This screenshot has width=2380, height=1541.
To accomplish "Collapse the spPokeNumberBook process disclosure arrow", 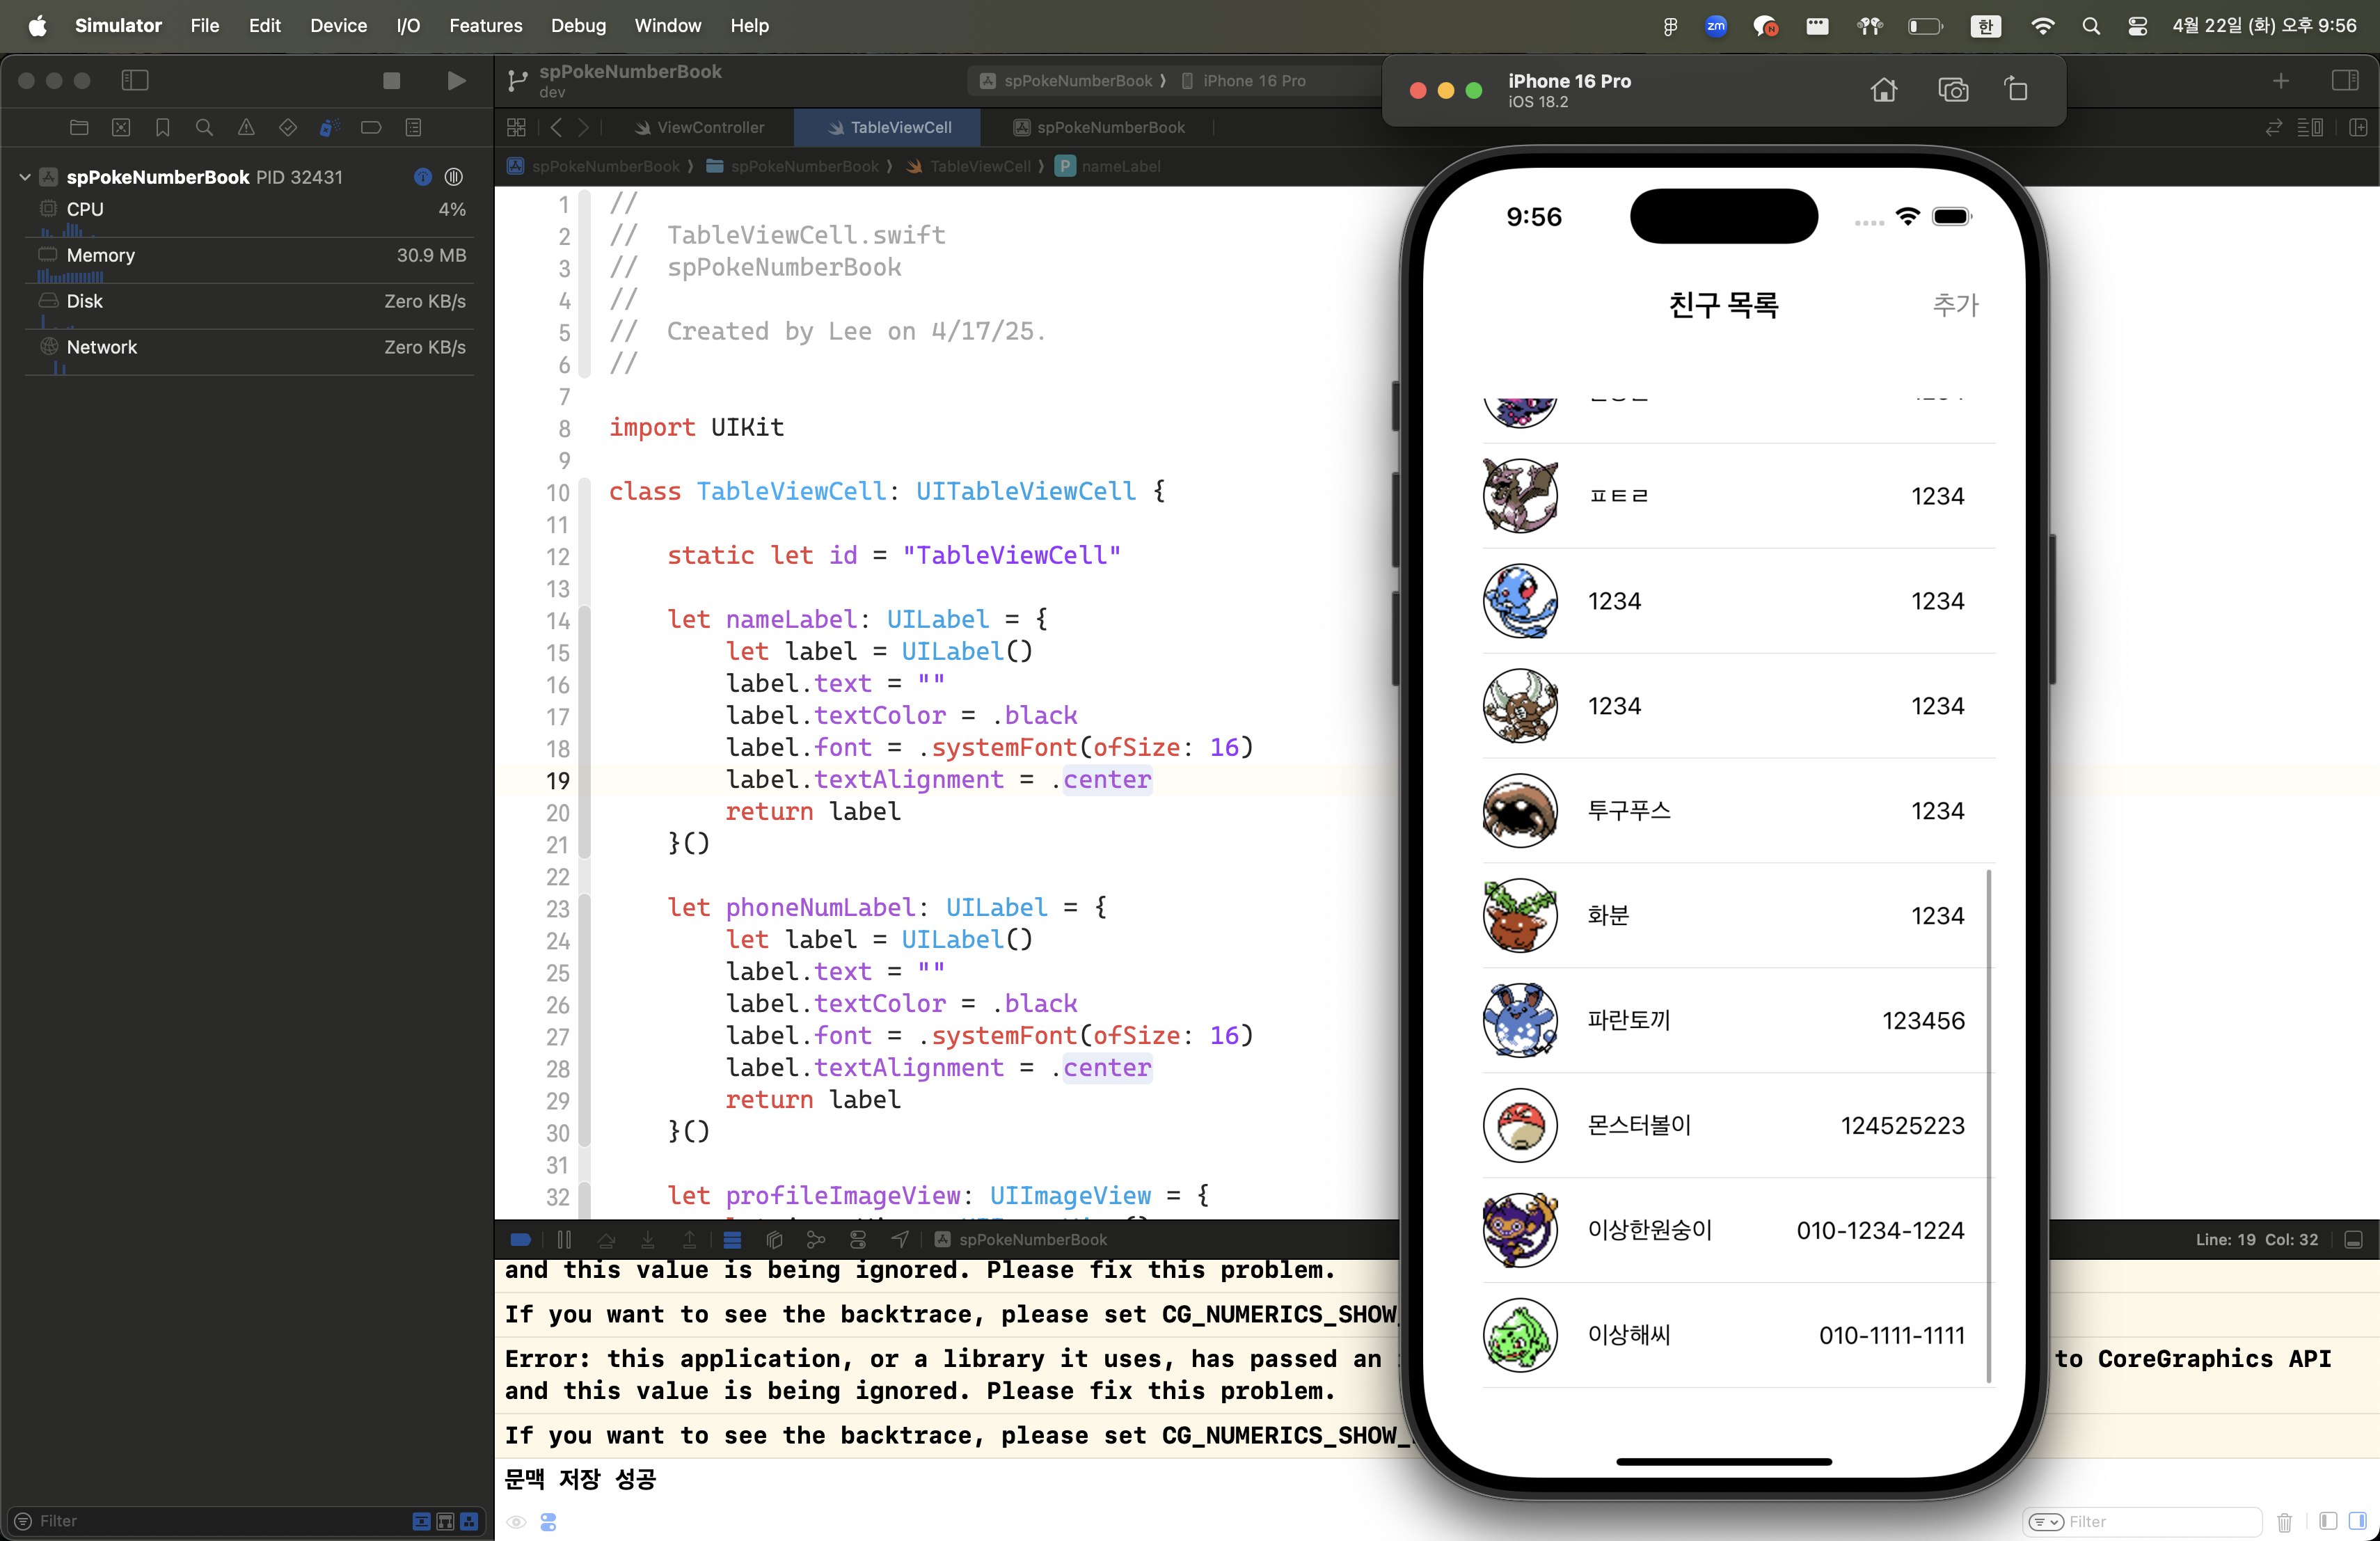I will [x=25, y=177].
